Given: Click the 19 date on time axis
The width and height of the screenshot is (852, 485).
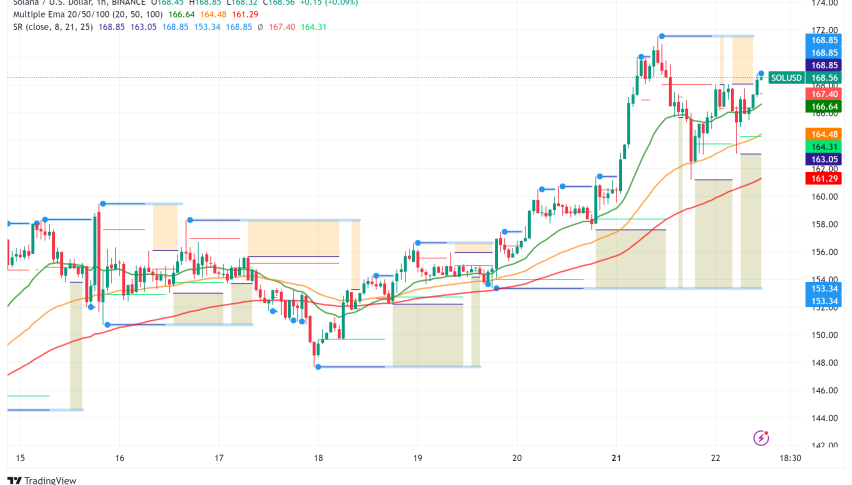Looking at the screenshot, I should coord(417,458).
